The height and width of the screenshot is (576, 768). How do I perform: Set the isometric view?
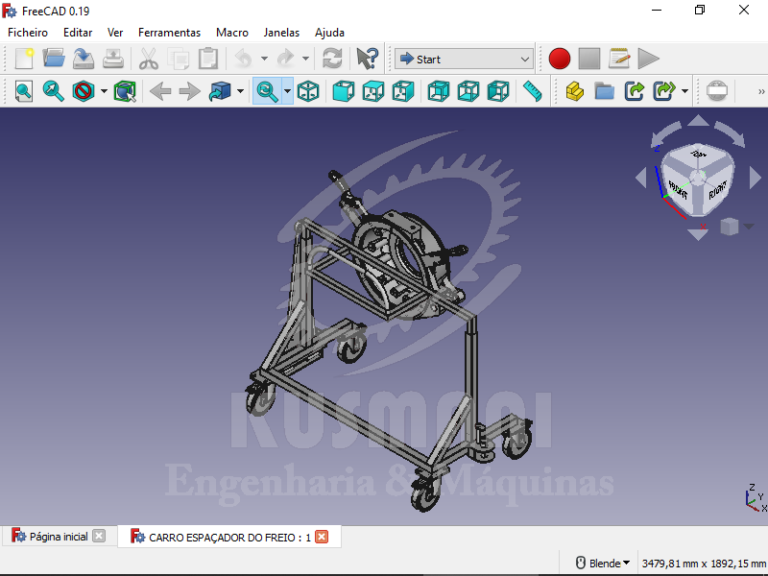309,91
